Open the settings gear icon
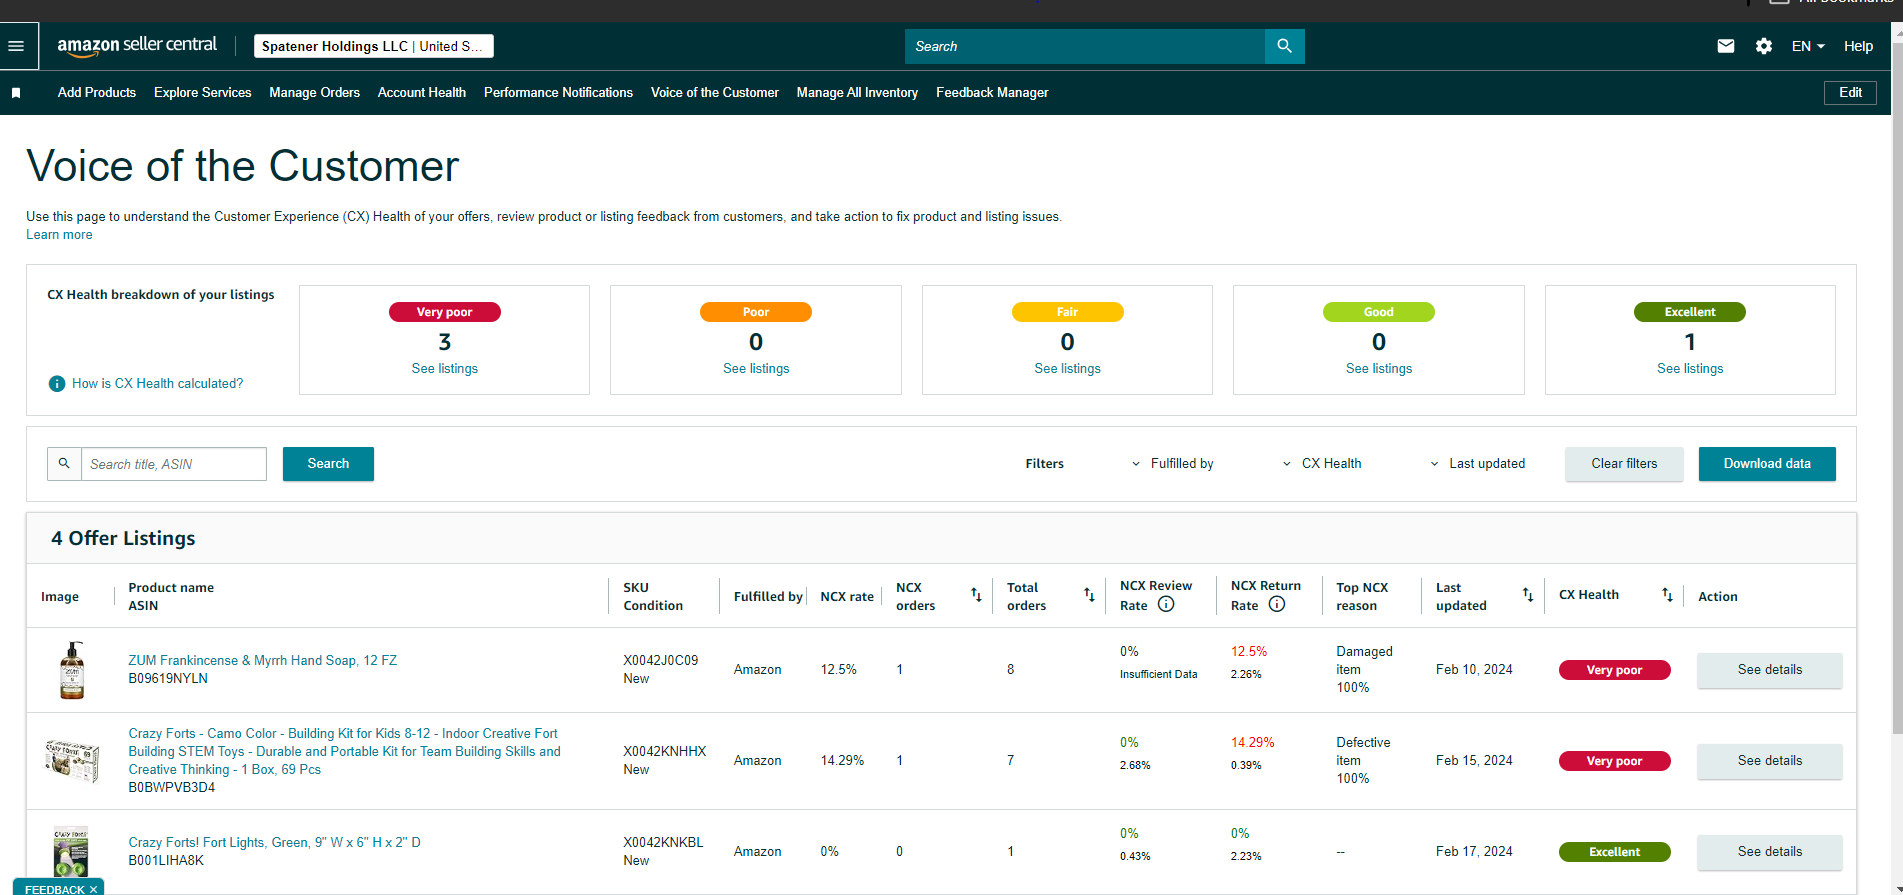Image resolution: width=1903 pixels, height=895 pixels. coord(1764,46)
